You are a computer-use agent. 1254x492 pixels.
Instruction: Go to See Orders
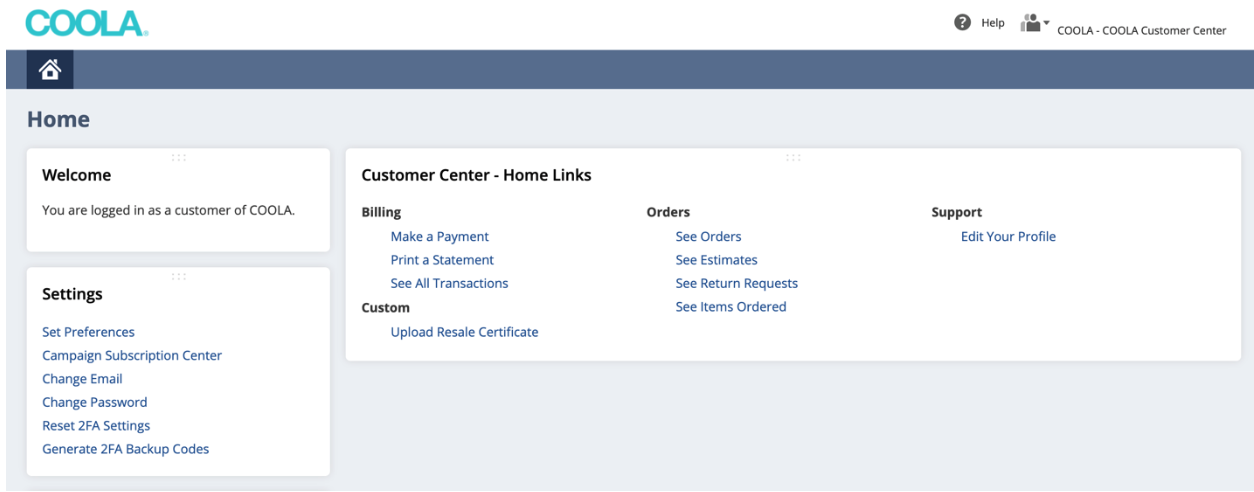708,237
